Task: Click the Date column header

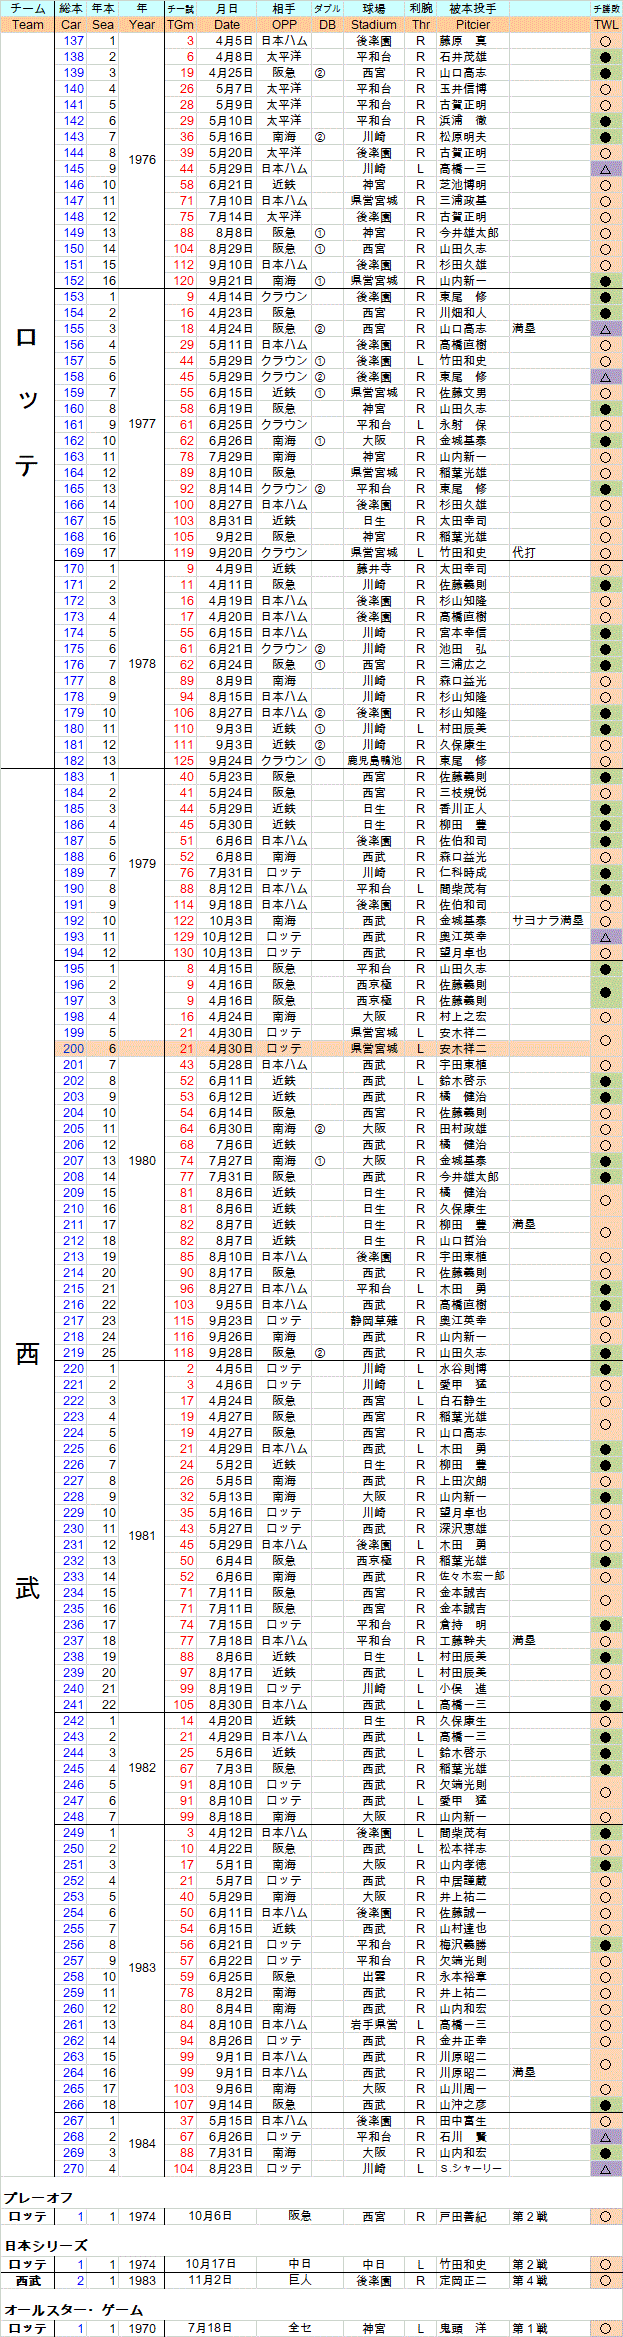Action: click(x=227, y=25)
